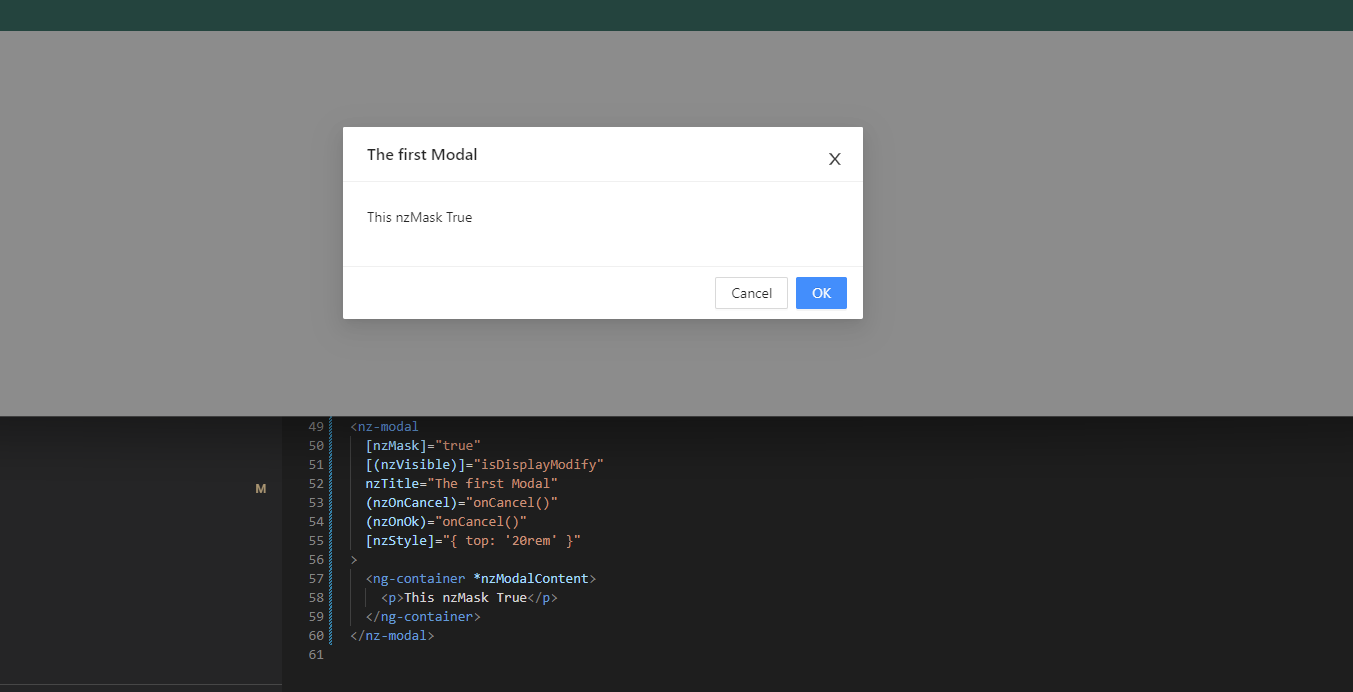1353x692 pixels.
Task: Click the closing nz-modal tag on line 60
Action: point(392,635)
